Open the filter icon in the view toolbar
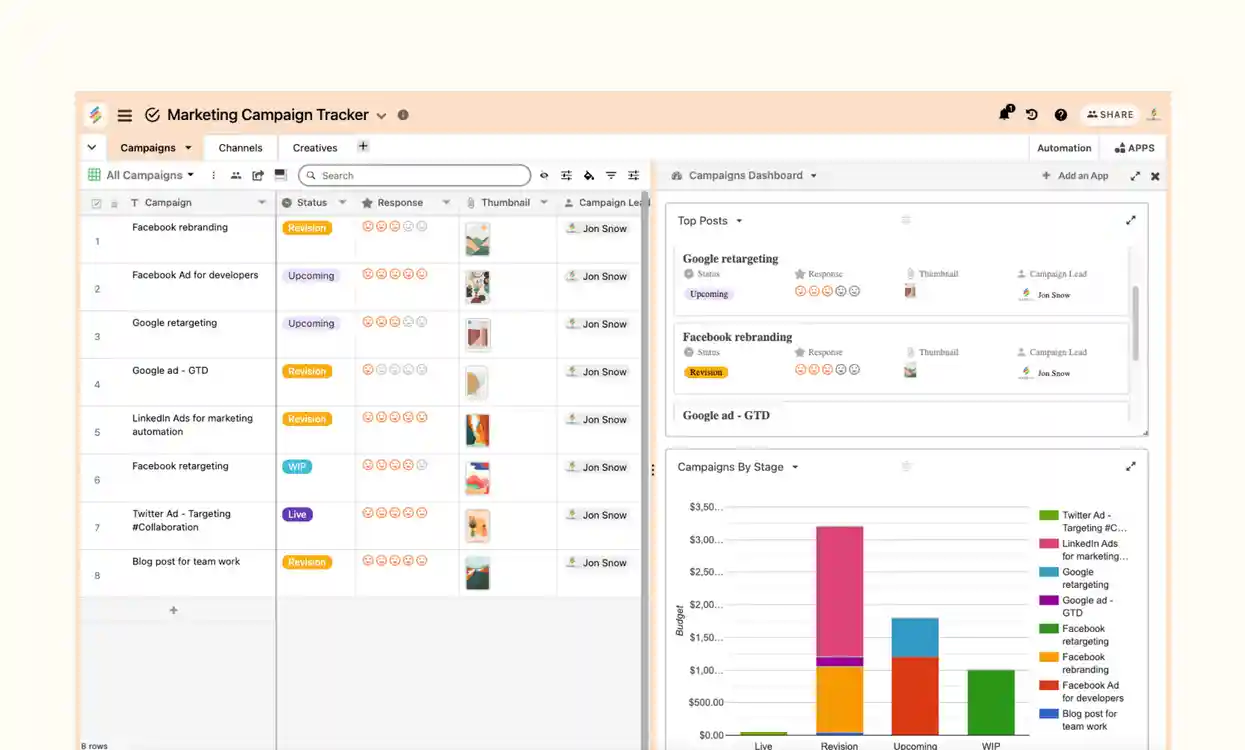 (x=610, y=175)
